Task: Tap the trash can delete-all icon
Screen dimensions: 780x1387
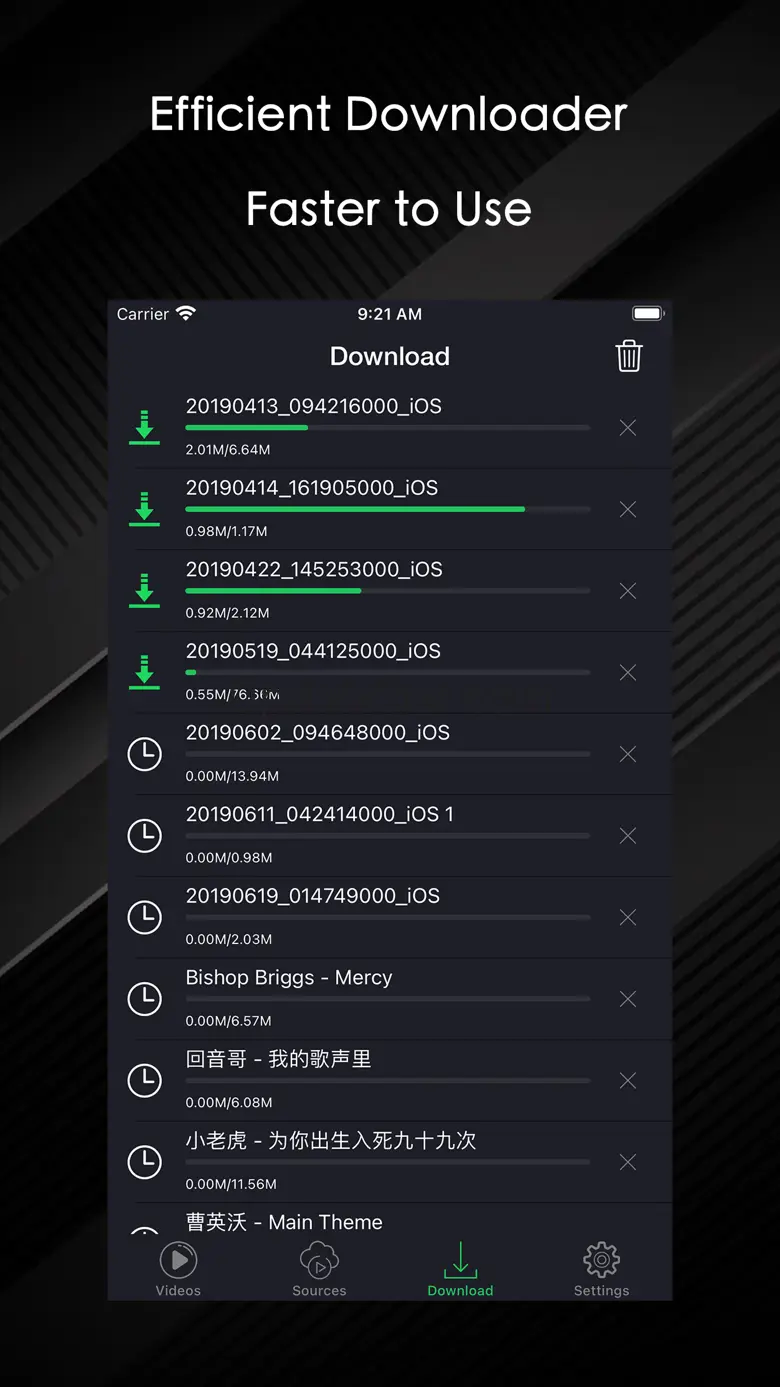Action: click(x=628, y=356)
